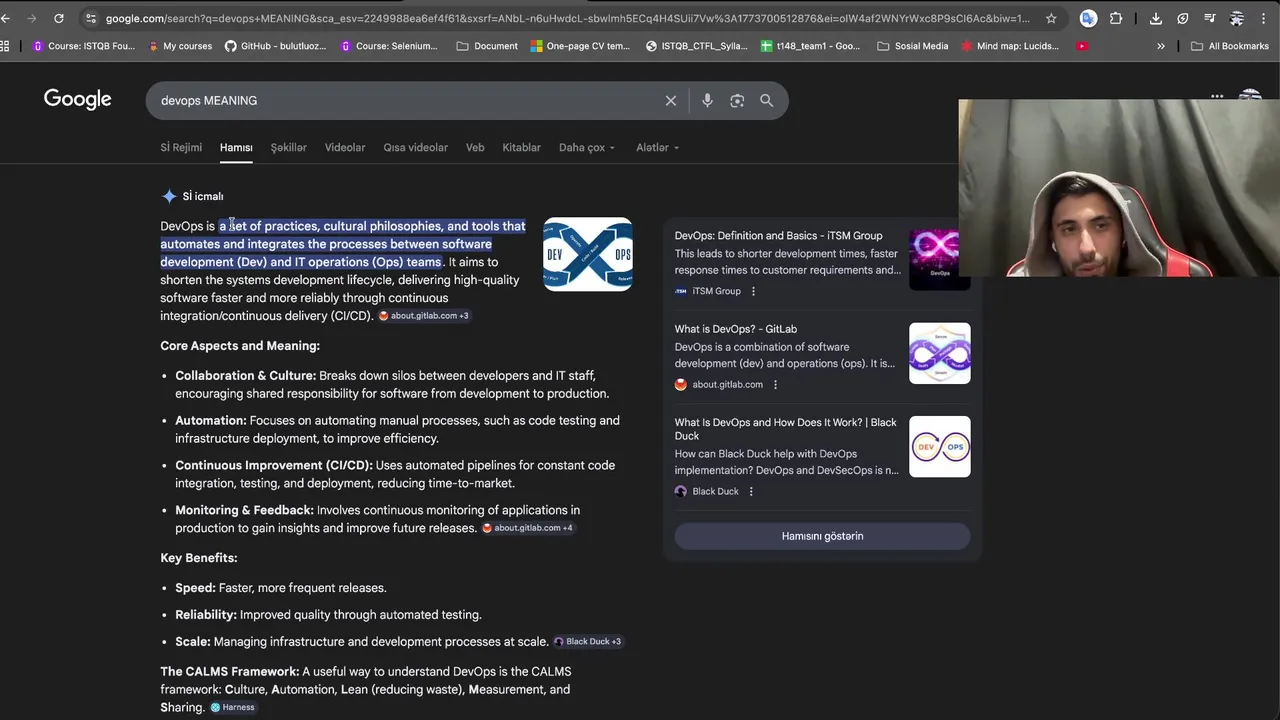Screen dimensions: 1280x720
Task: Open media controls icon in toolbar
Action: click(x=1210, y=18)
